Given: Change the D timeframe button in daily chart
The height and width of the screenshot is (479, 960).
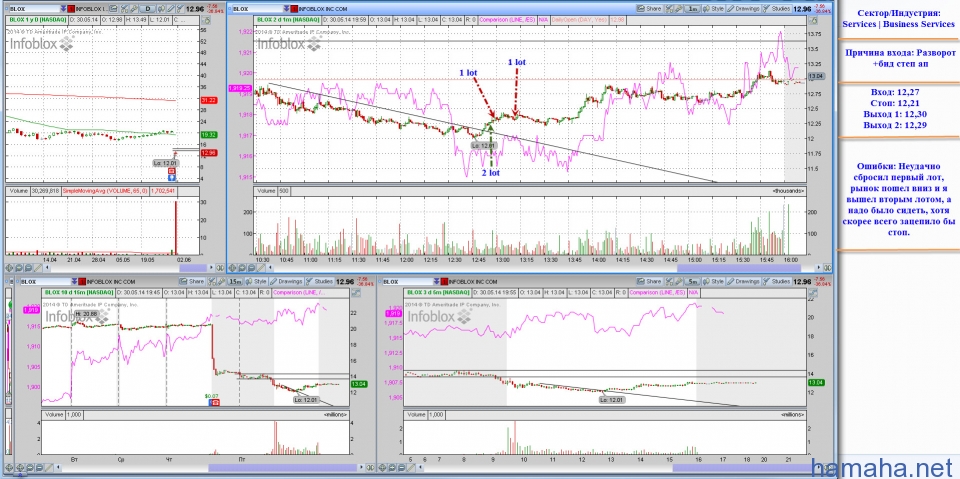Looking at the screenshot, I should pos(148,9).
